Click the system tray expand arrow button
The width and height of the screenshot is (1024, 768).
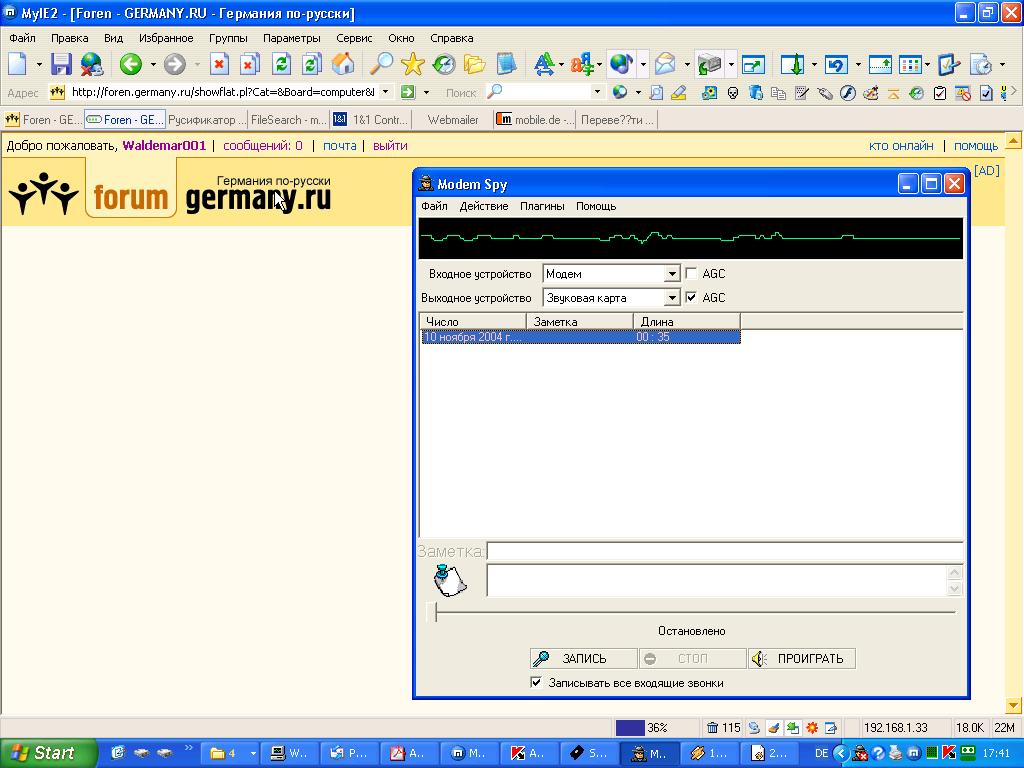click(842, 753)
